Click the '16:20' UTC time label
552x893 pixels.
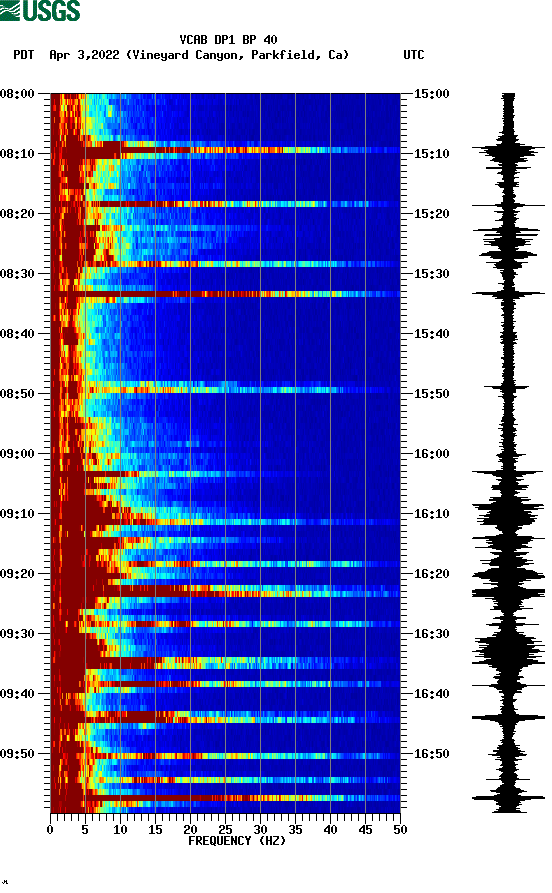(431, 574)
